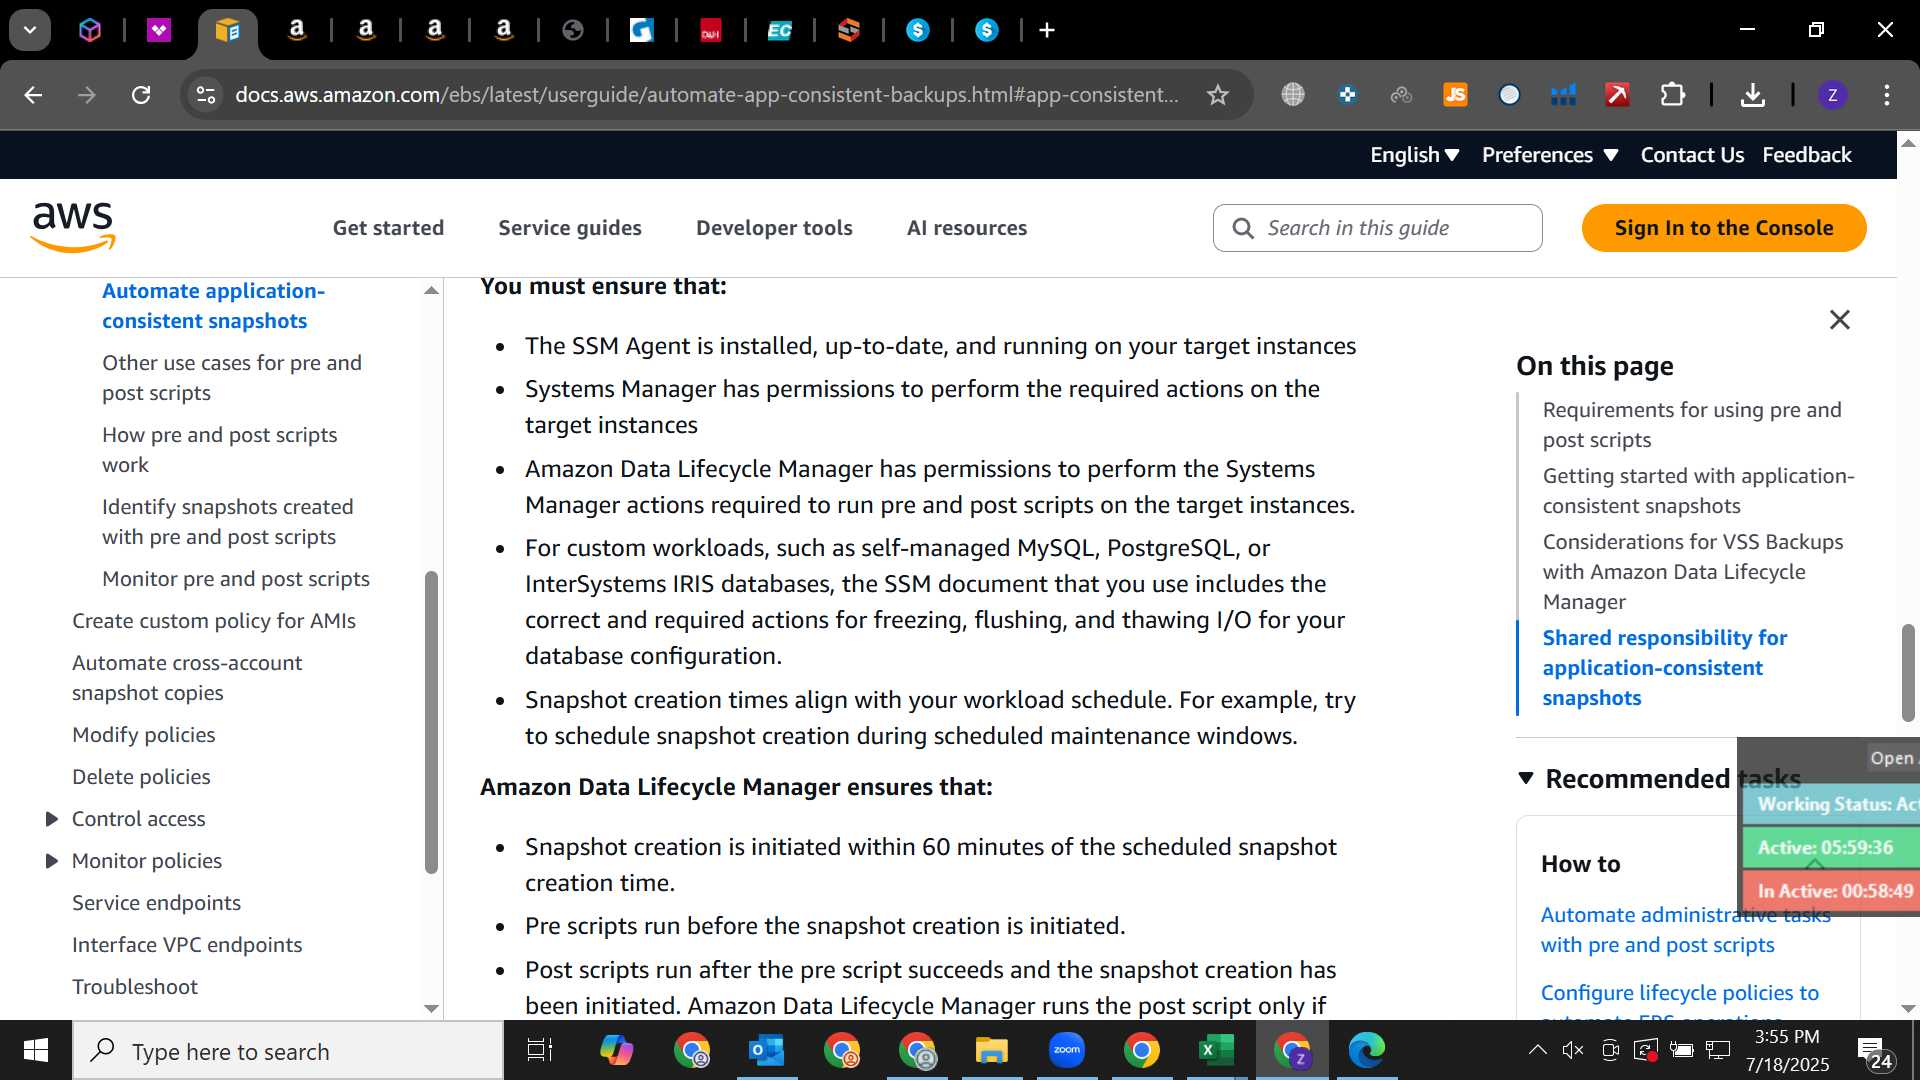Open a new browser tab
Screen dimensions: 1920x1080
[x=1047, y=30]
